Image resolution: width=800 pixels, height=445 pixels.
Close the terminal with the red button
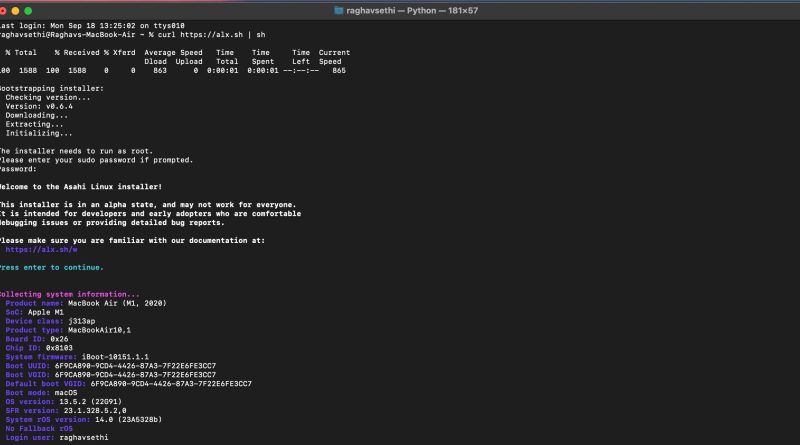(x=3, y=11)
